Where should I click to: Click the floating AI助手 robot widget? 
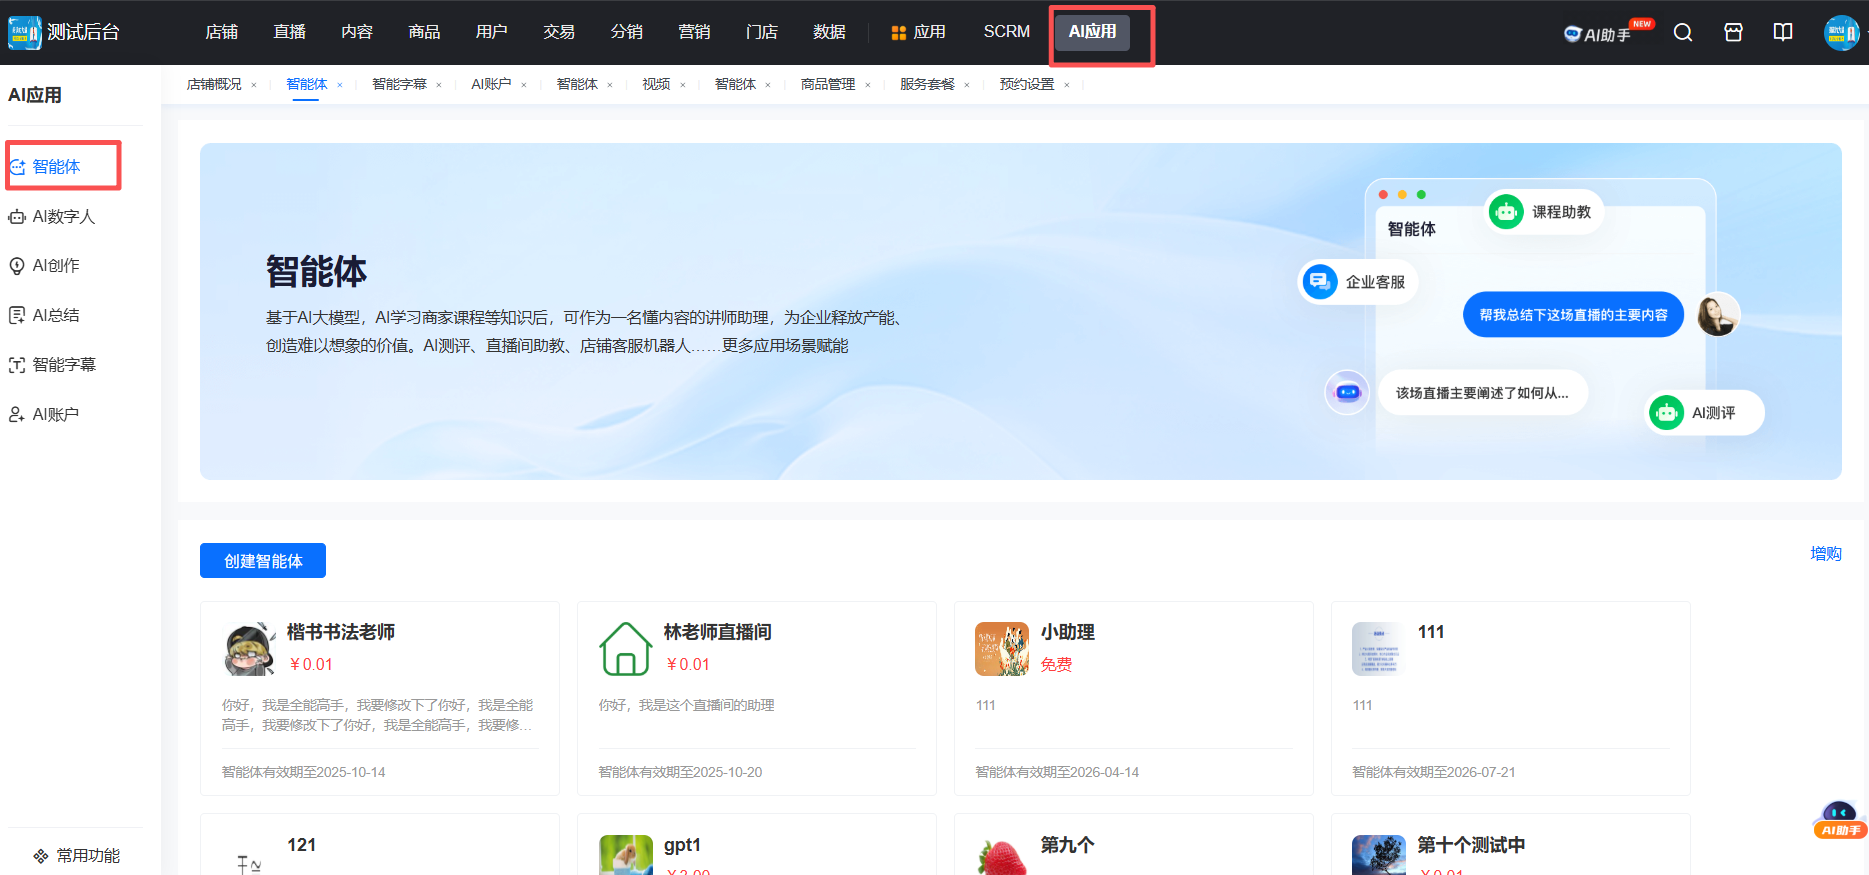click(1839, 819)
